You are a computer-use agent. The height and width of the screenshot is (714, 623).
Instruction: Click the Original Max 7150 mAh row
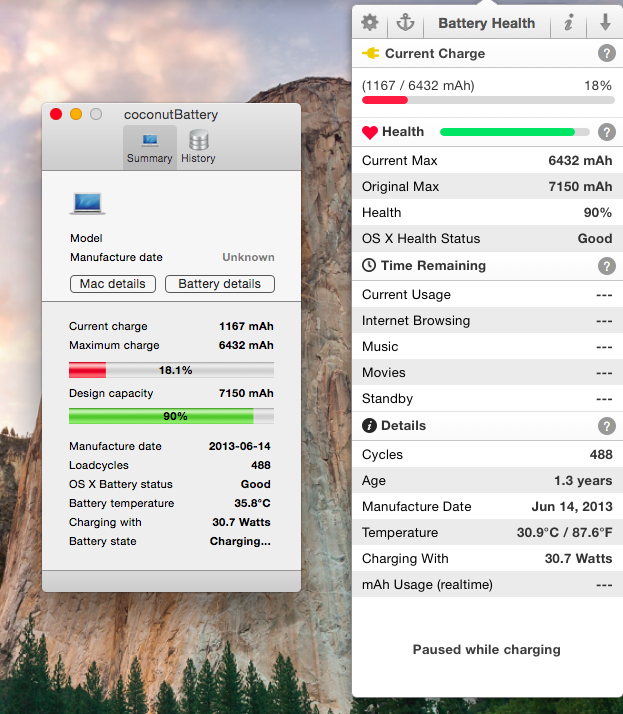coord(487,186)
